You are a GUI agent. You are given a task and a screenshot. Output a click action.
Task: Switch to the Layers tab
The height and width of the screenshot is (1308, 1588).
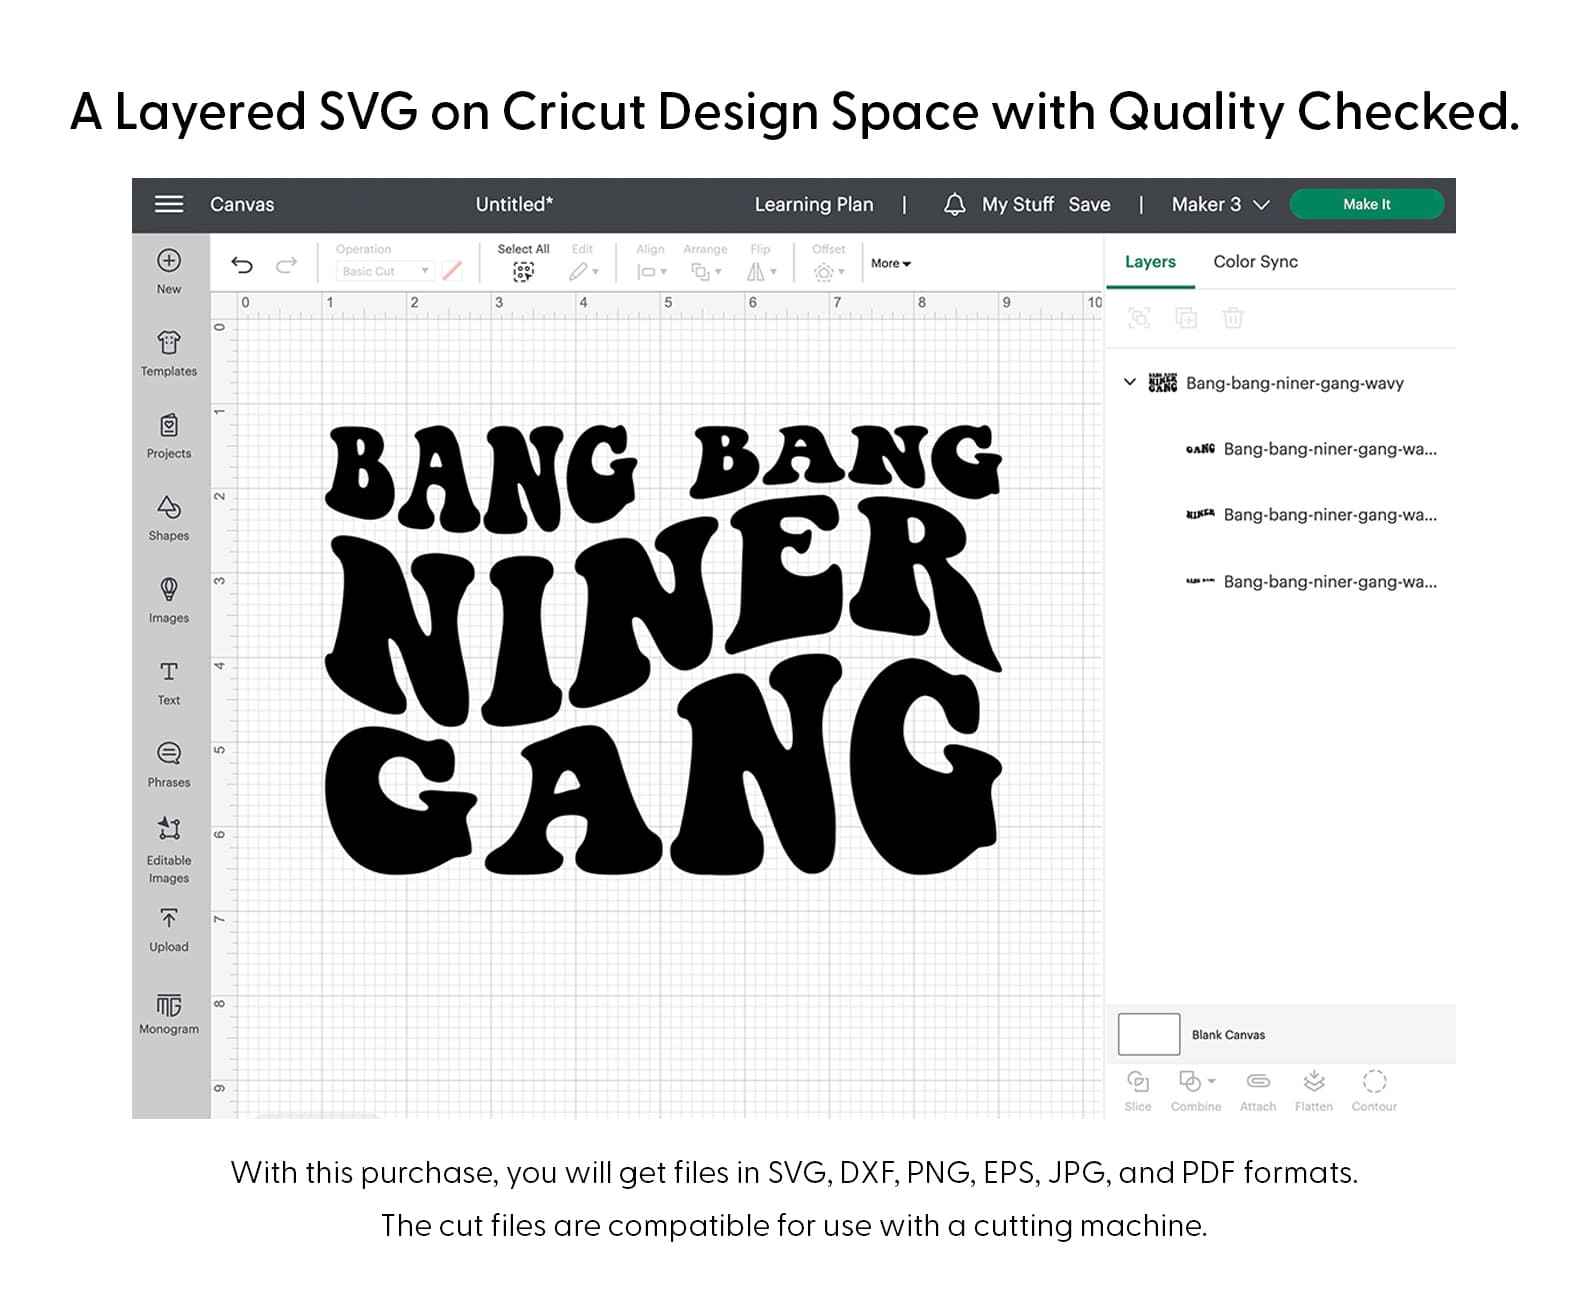pyautogui.click(x=1150, y=262)
